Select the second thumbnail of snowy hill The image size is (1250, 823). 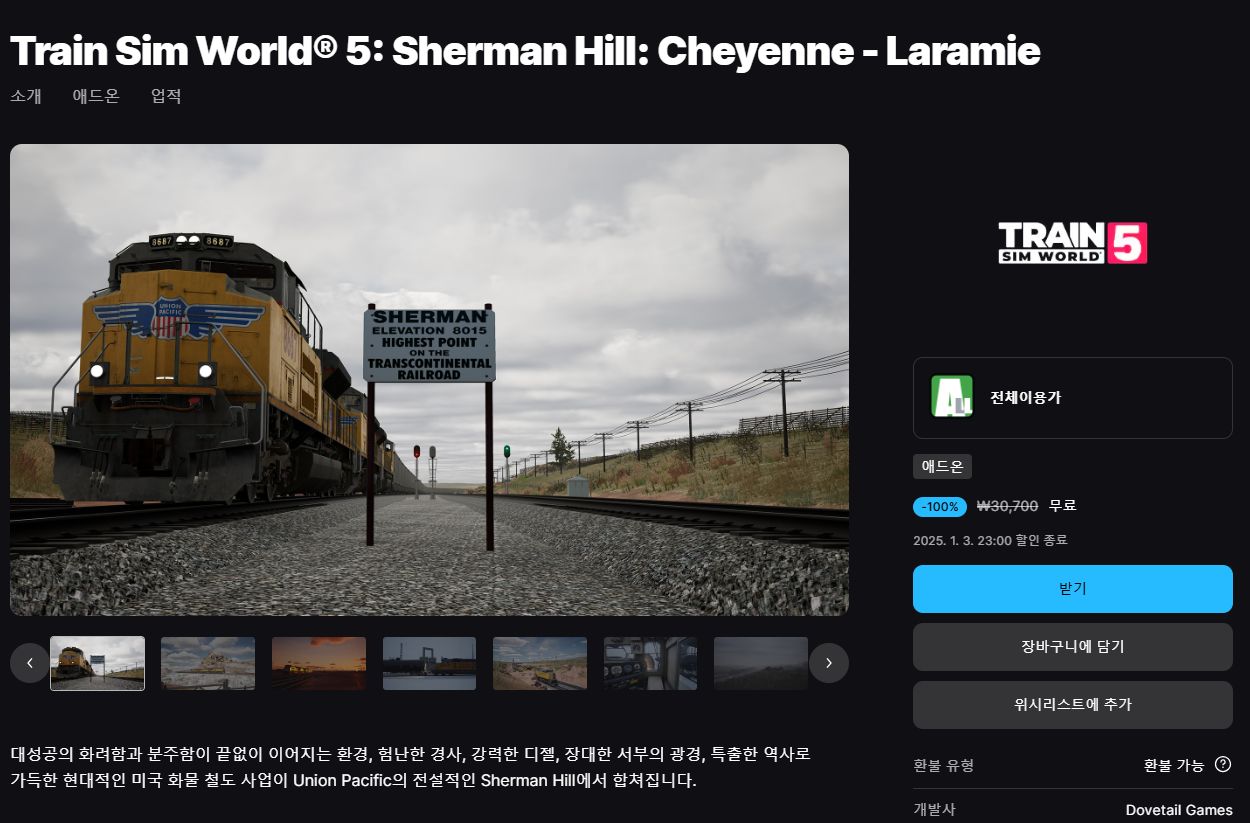click(x=208, y=663)
